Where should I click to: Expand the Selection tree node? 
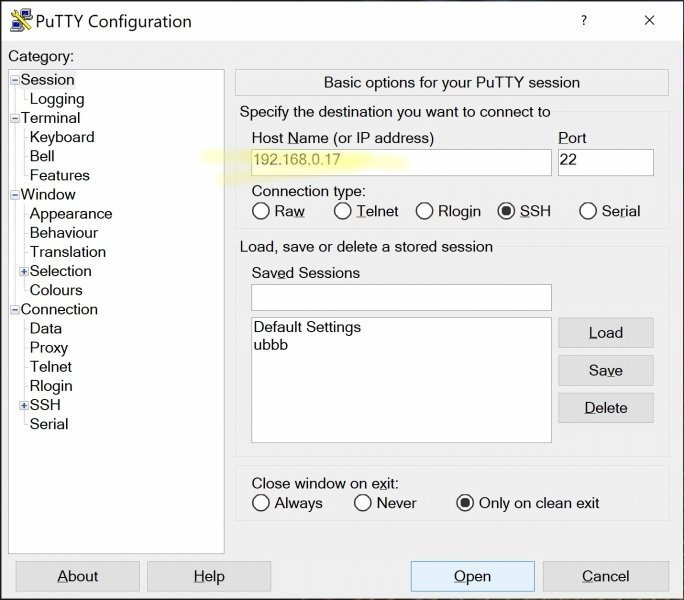[x=23, y=271]
